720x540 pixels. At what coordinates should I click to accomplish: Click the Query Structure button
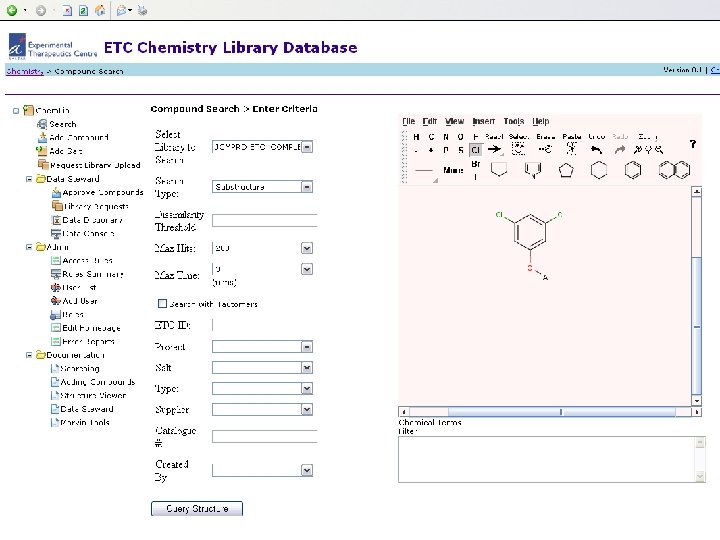coord(197,509)
